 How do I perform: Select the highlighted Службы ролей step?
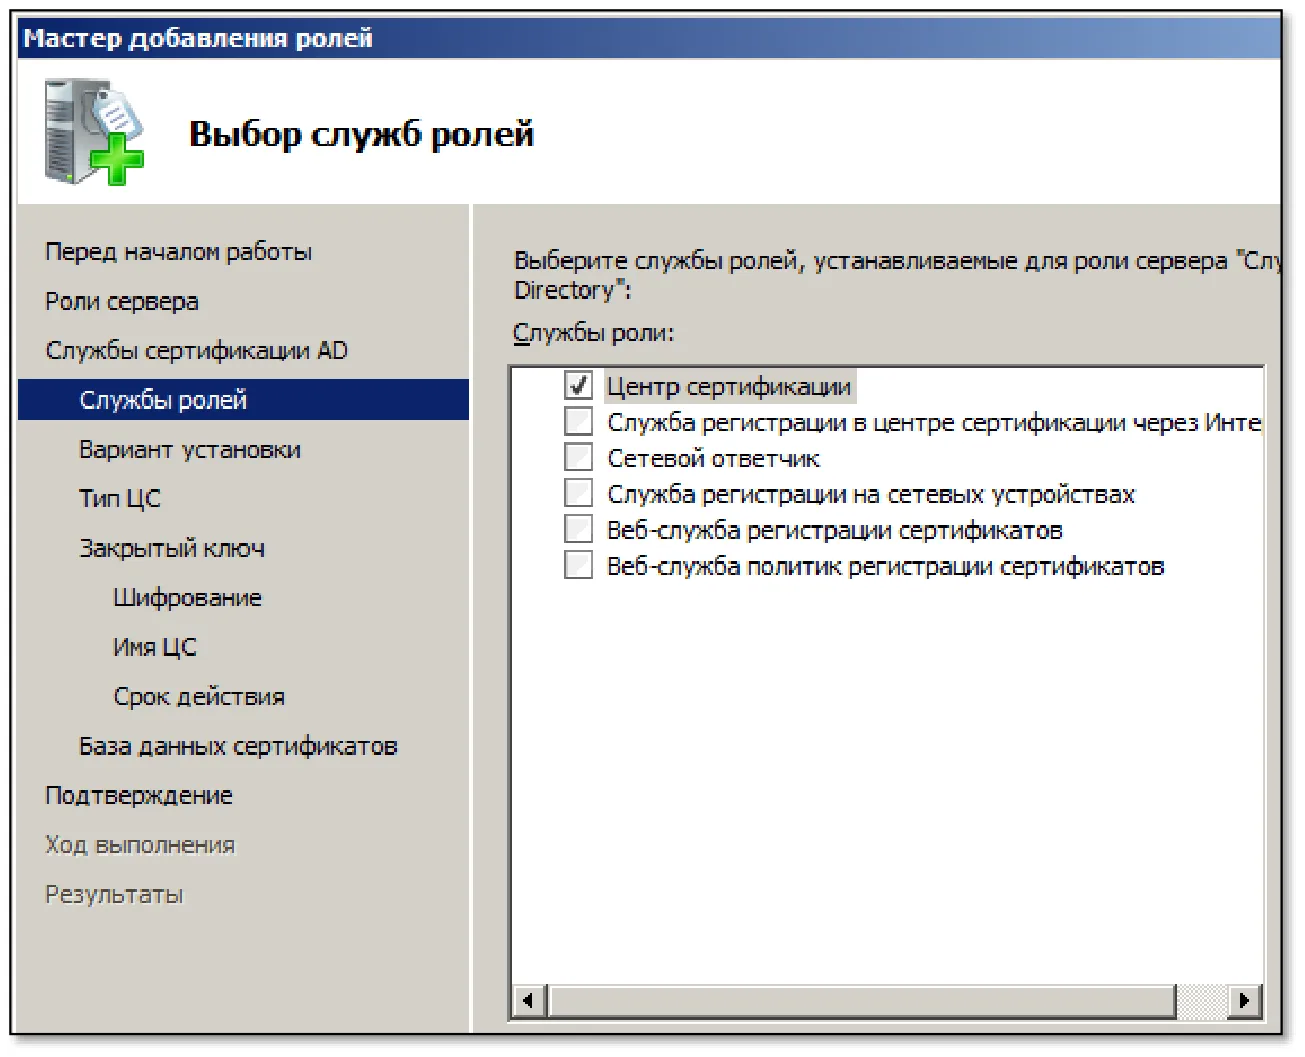coord(243,400)
